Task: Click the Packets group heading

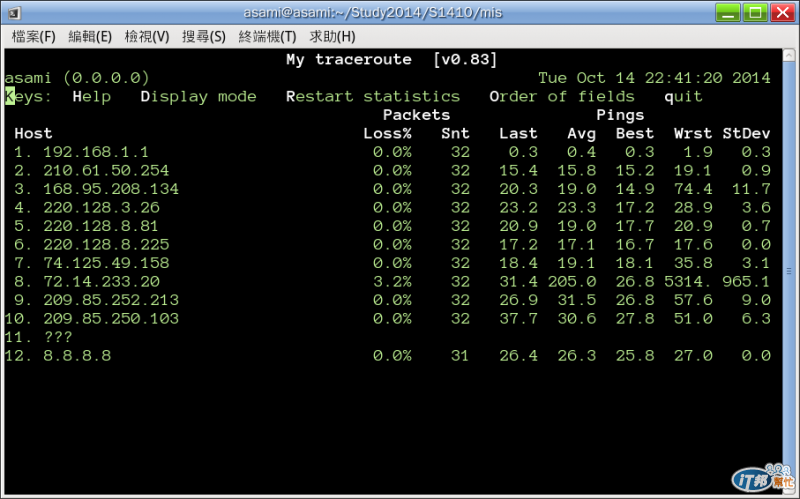Action: click(416, 115)
